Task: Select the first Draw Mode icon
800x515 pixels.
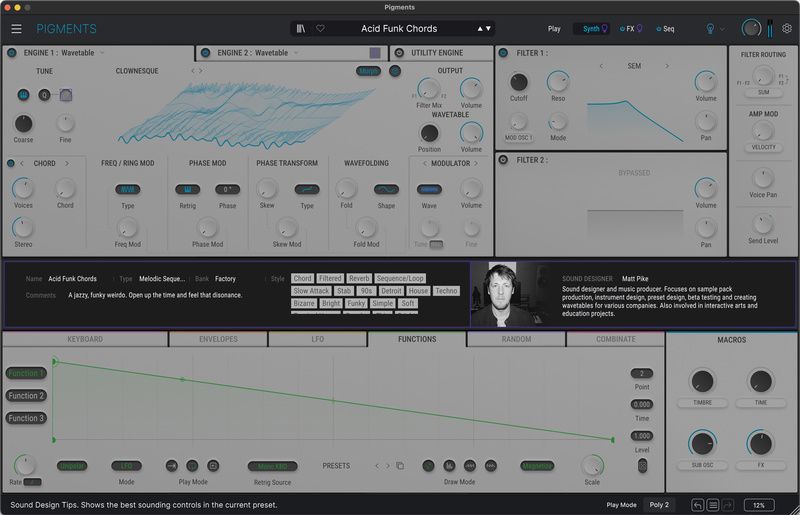Action: coord(429,465)
